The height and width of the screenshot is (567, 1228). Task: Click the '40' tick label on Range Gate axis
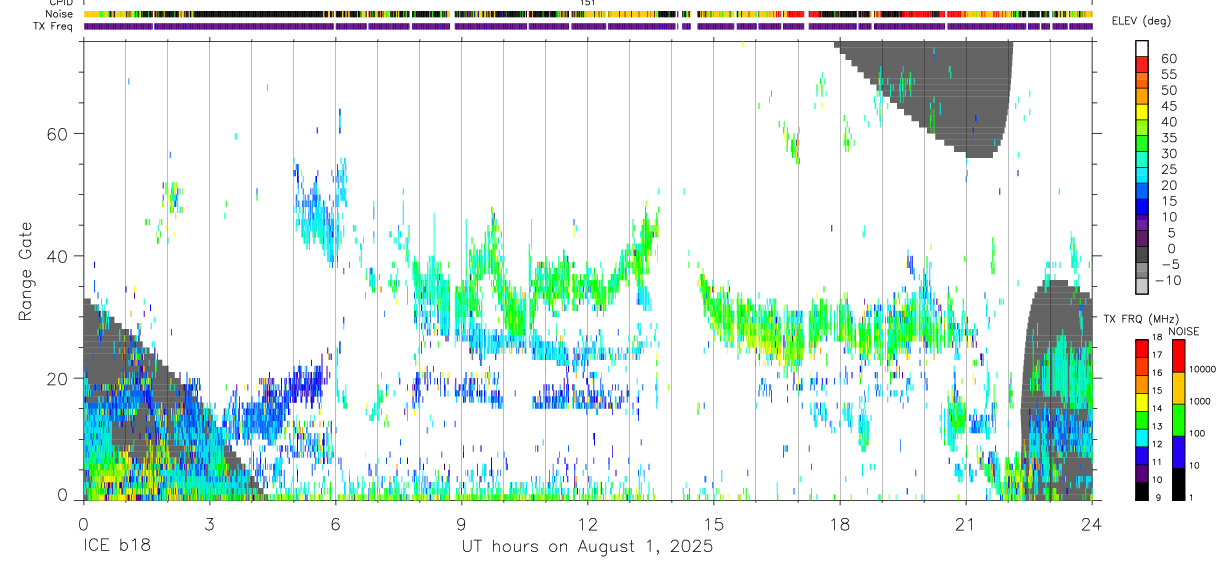tap(59, 256)
